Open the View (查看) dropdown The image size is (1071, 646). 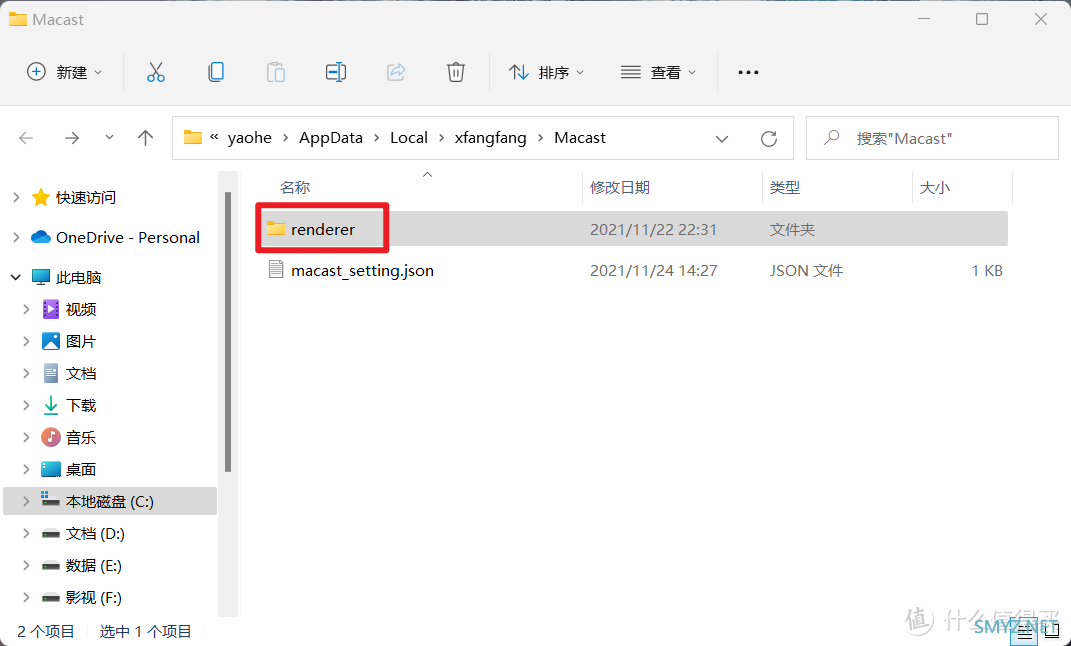(658, 72)
